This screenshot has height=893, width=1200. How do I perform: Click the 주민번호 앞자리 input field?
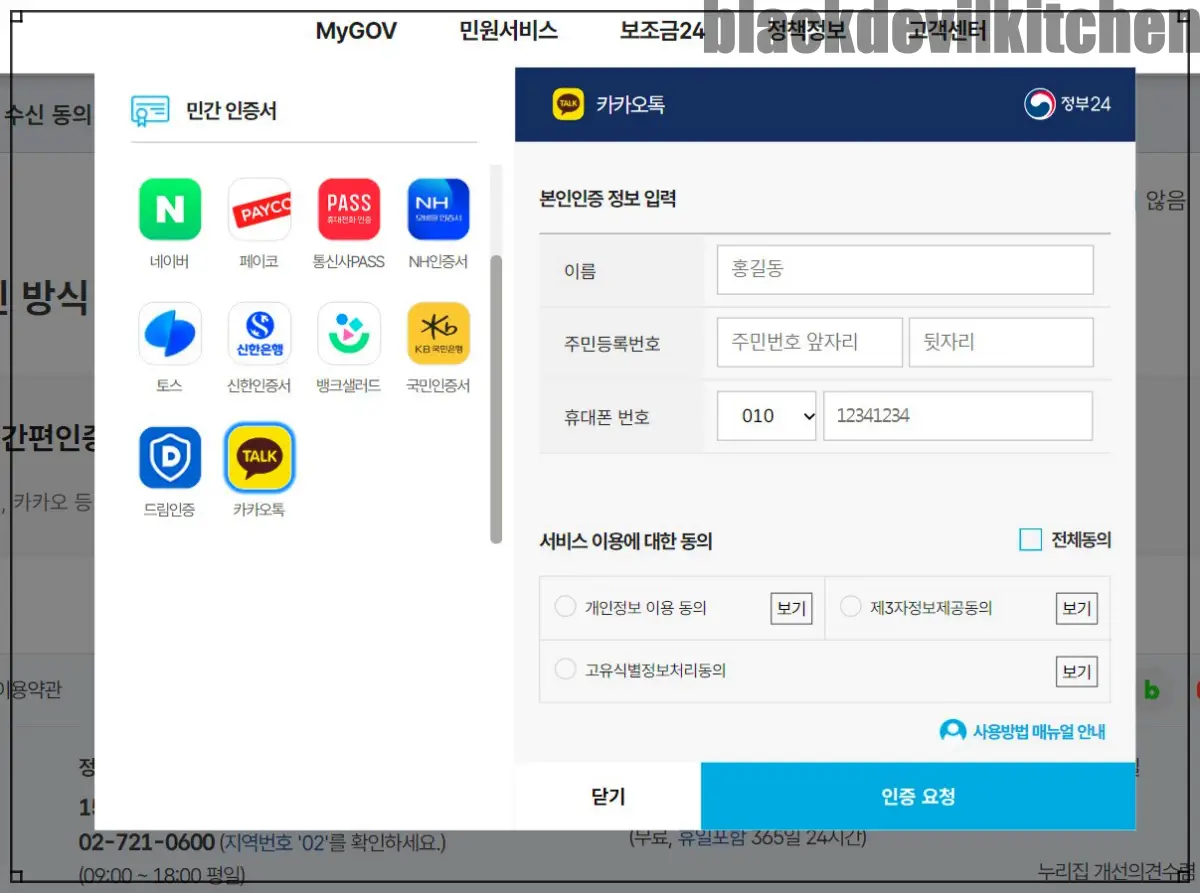click(809, 342)
